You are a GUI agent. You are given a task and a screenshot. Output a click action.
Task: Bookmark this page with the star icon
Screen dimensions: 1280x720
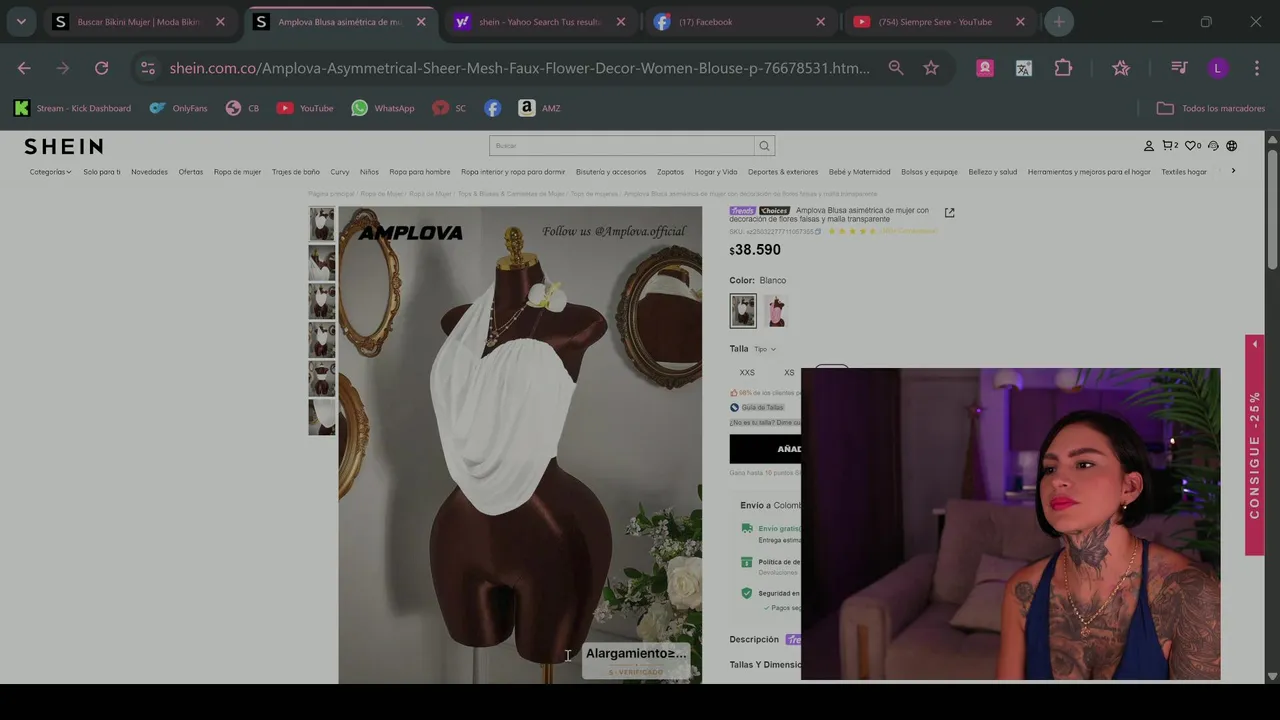pos(931,68)
